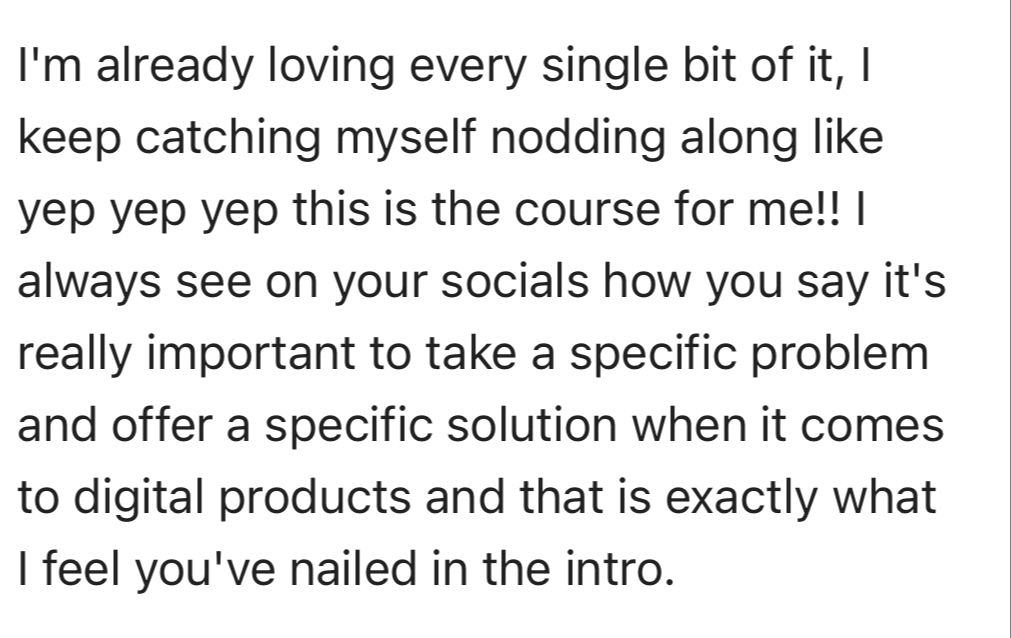Click the word 'catching' in second line
1011x638 pixels.
tap(228, 139)
